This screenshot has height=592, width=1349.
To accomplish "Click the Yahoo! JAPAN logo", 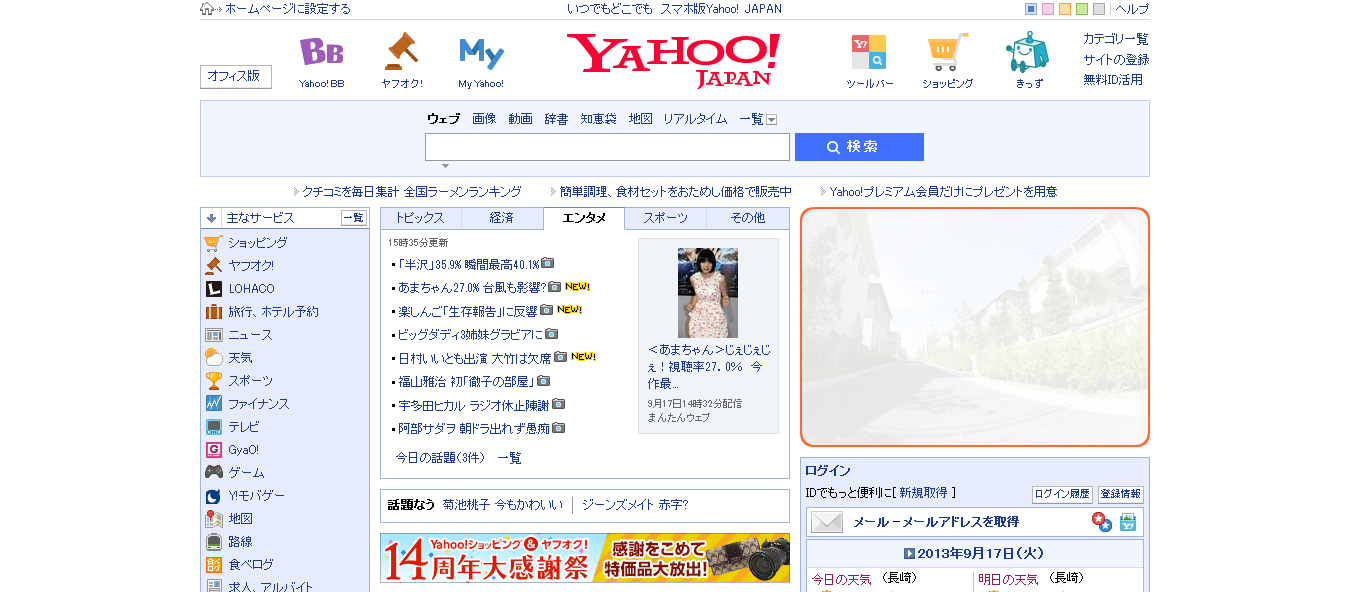I will point(673,59).
